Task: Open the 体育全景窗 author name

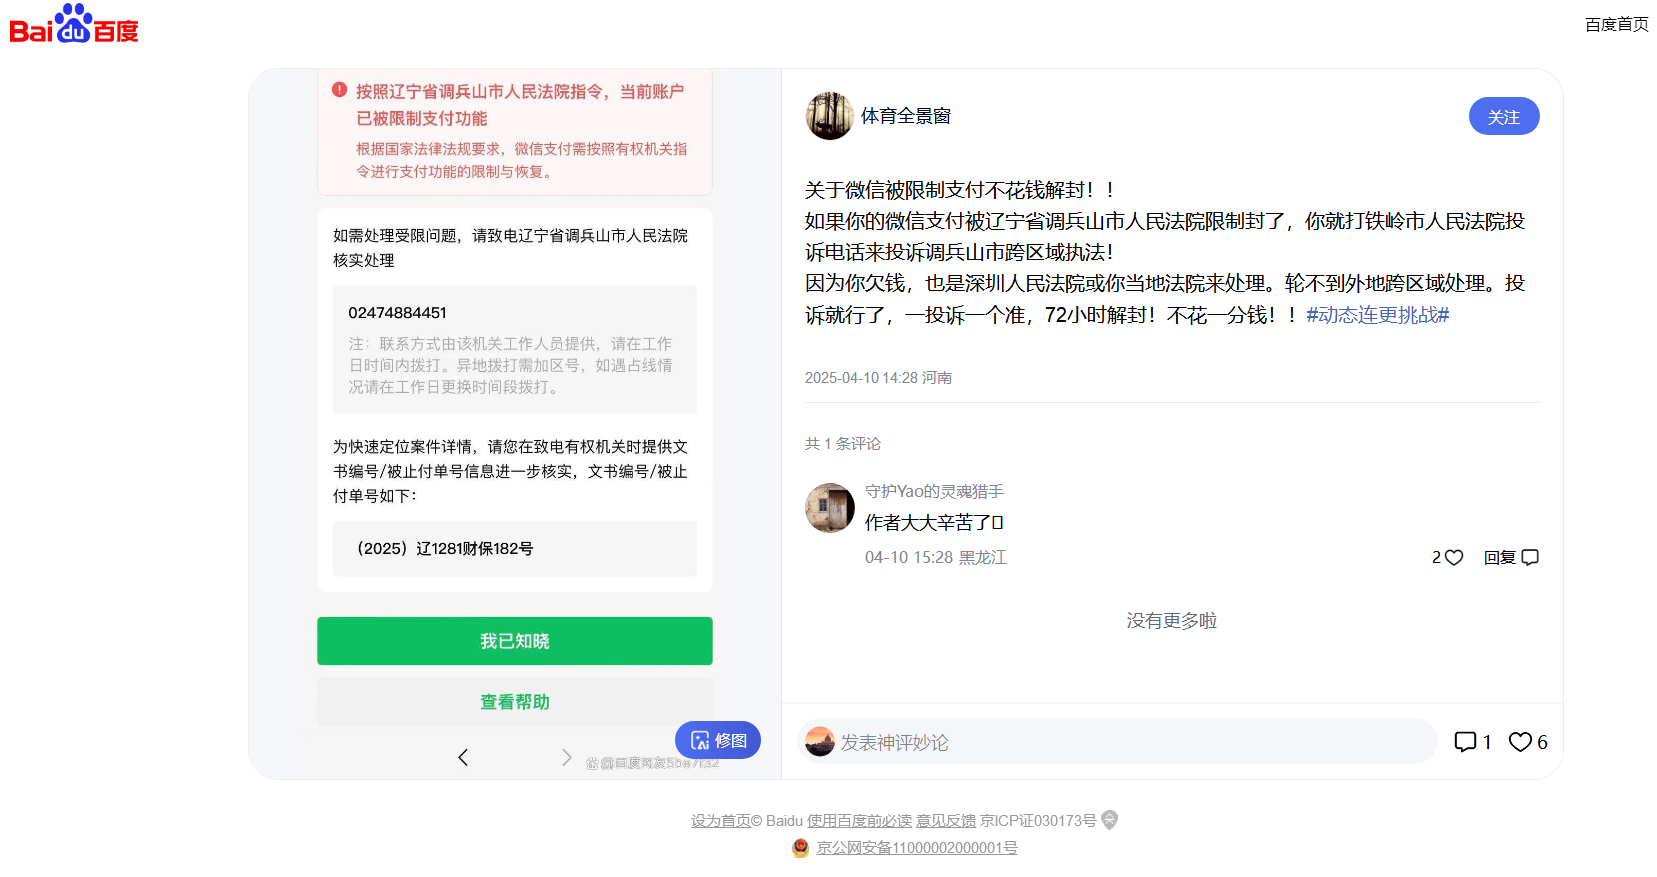Action: point(906,116)
